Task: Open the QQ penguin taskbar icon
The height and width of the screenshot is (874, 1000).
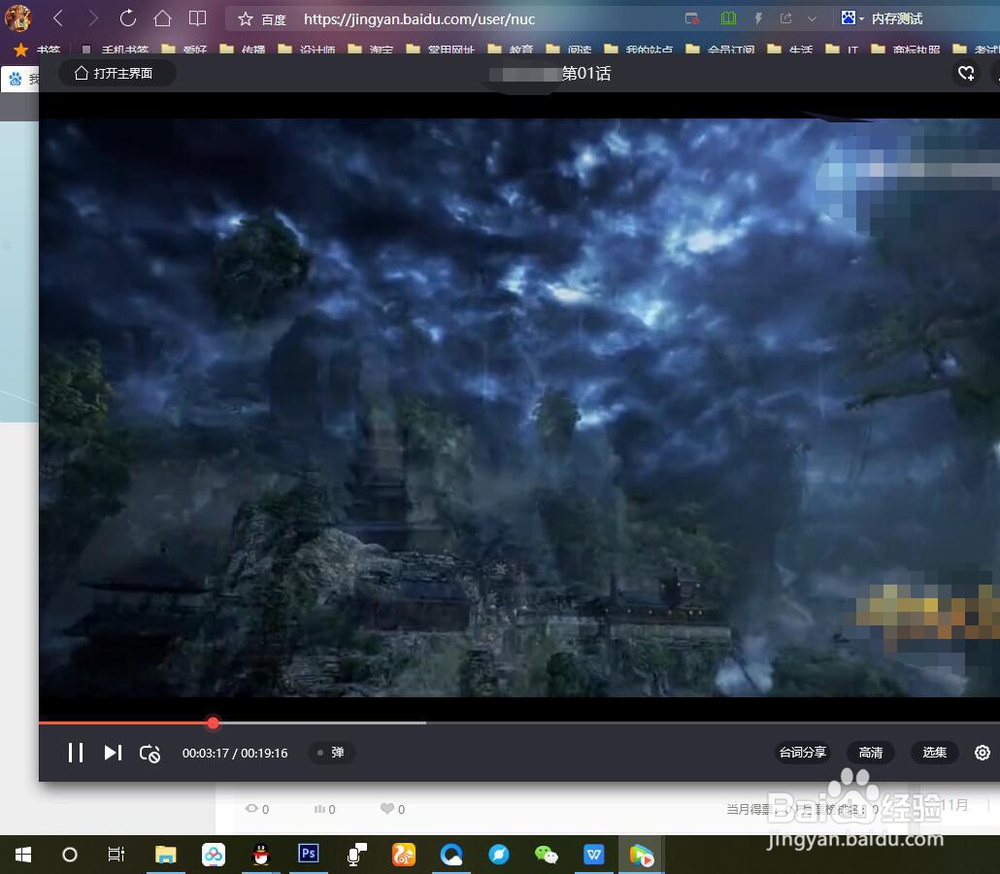Action: [x=261, y=854]
